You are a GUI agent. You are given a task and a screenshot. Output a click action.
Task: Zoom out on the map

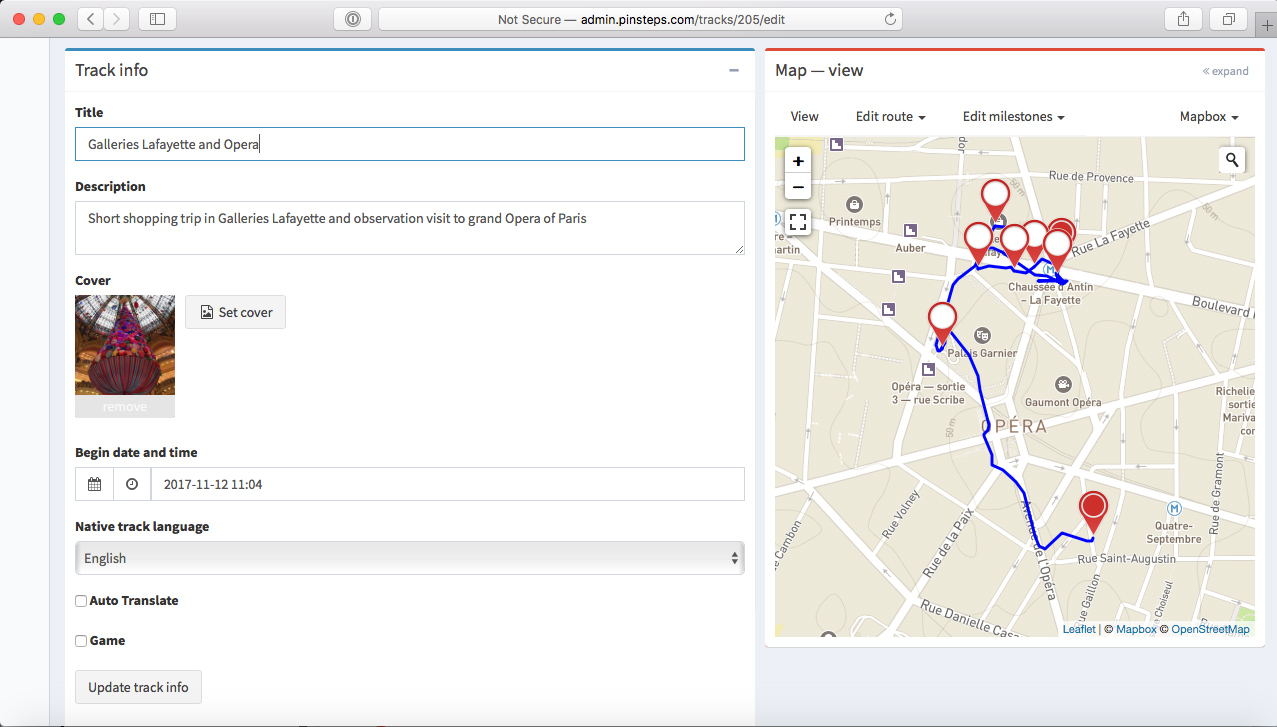point(797,187)
